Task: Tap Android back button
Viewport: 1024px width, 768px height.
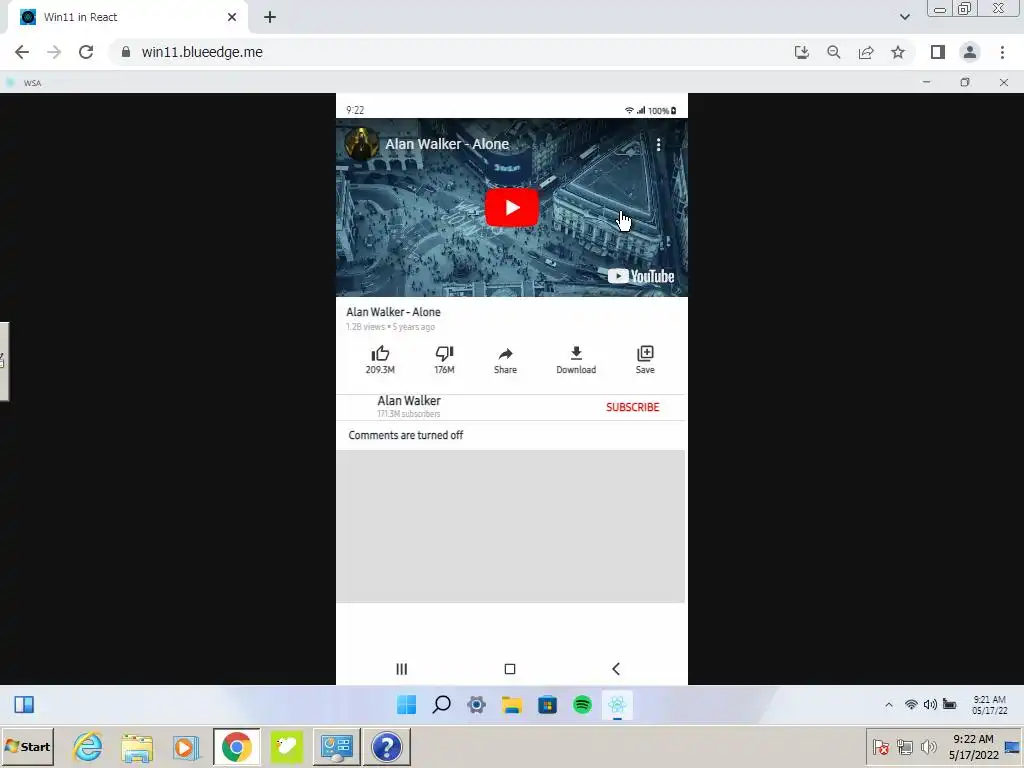Action: tap(616, 669)
